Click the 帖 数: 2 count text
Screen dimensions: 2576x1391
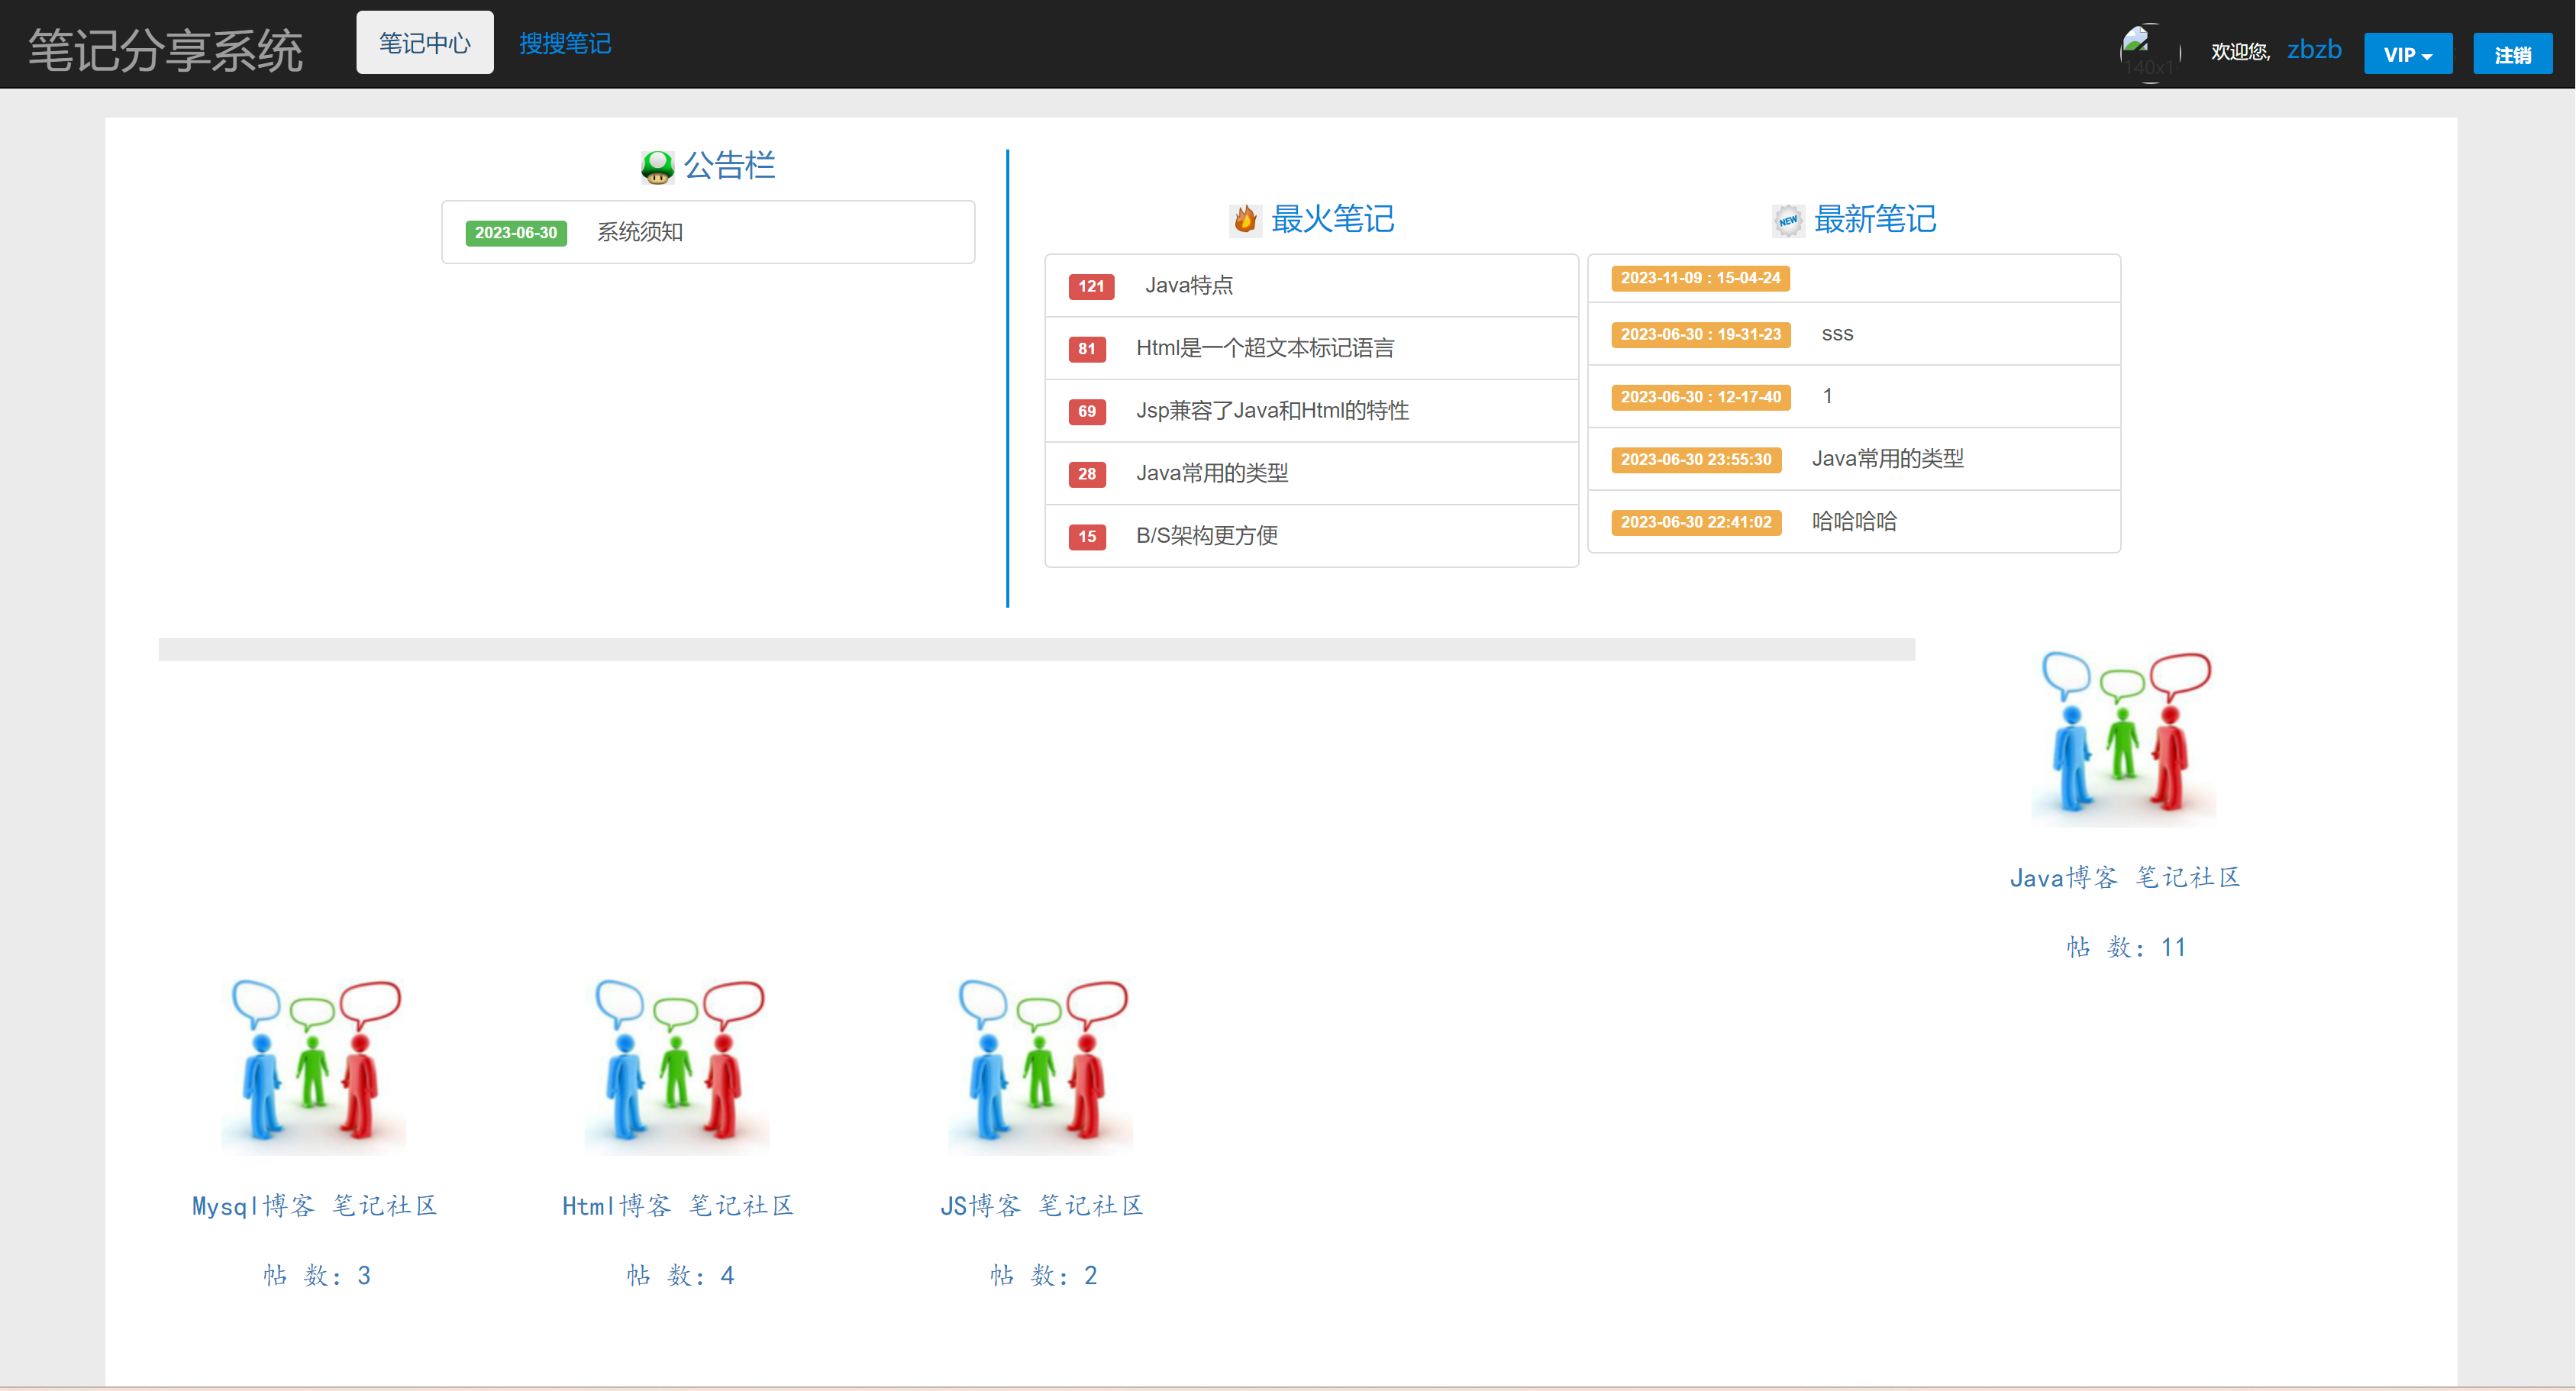click(x=1043, y=1275)
